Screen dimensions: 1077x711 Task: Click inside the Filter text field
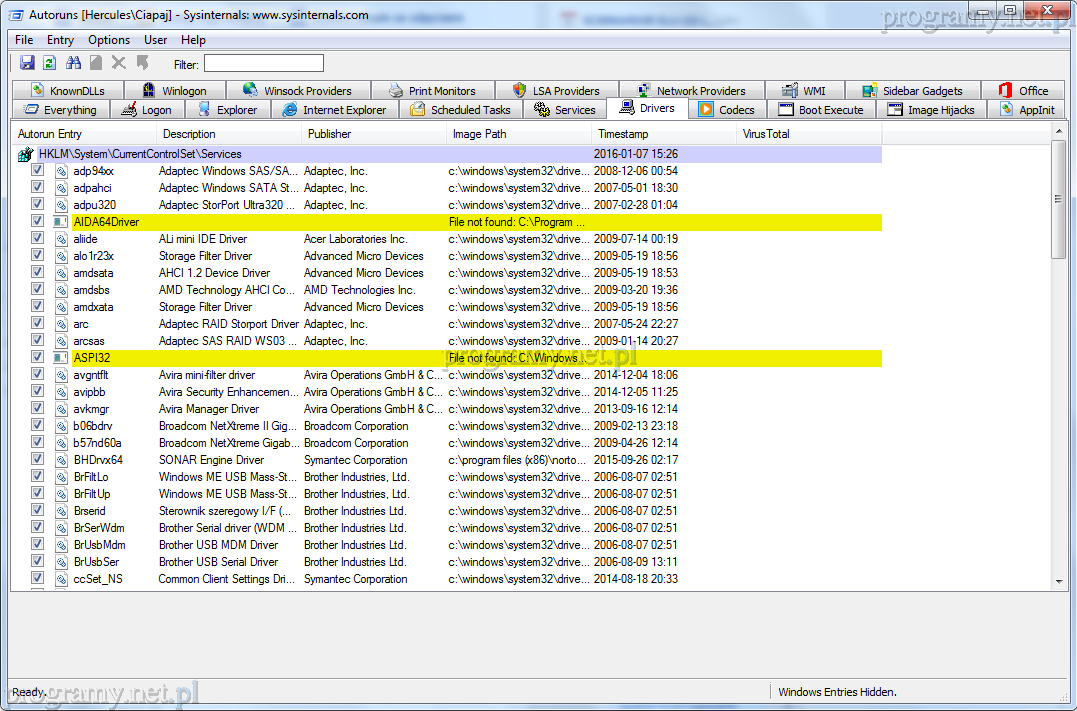[x=264, y=64]
